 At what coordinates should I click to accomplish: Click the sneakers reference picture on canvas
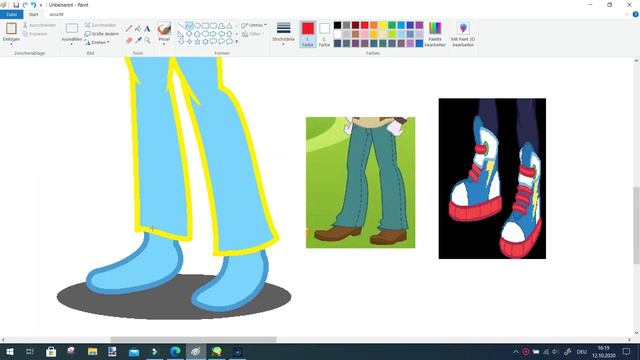492,178
